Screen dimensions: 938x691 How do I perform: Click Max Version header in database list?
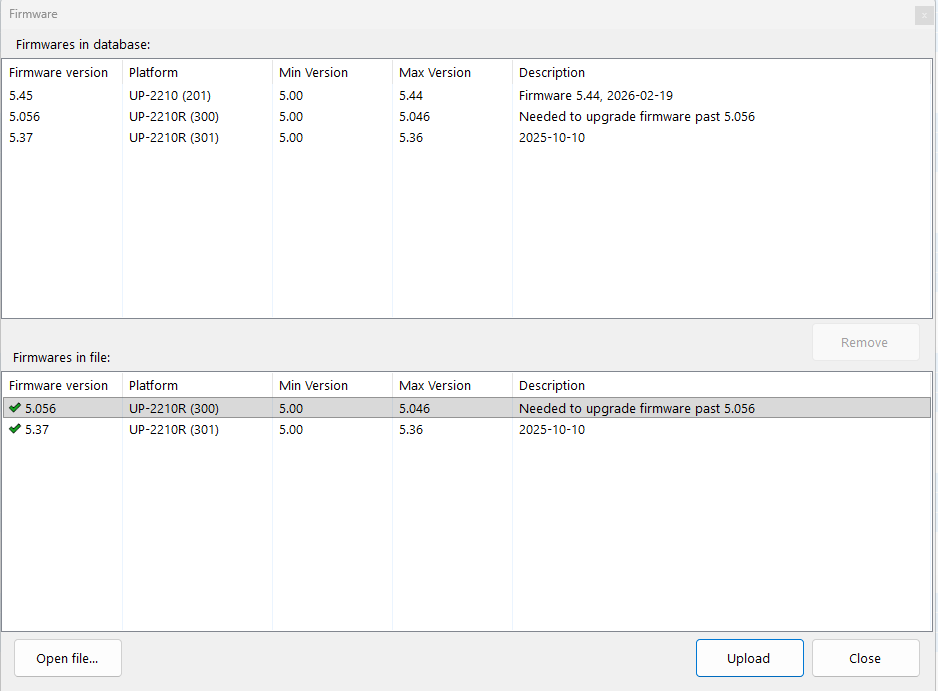pyautogui.click(x=435, y=72)
